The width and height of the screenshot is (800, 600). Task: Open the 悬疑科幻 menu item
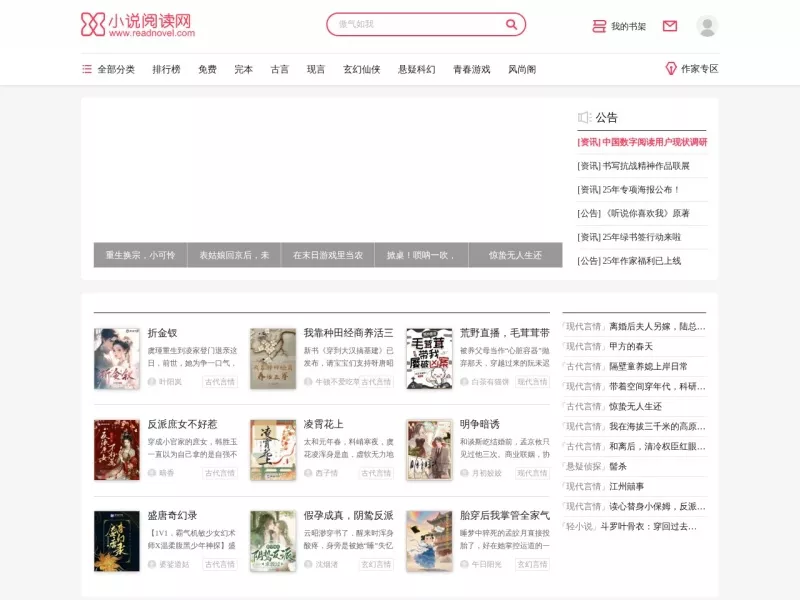point(417,69)
